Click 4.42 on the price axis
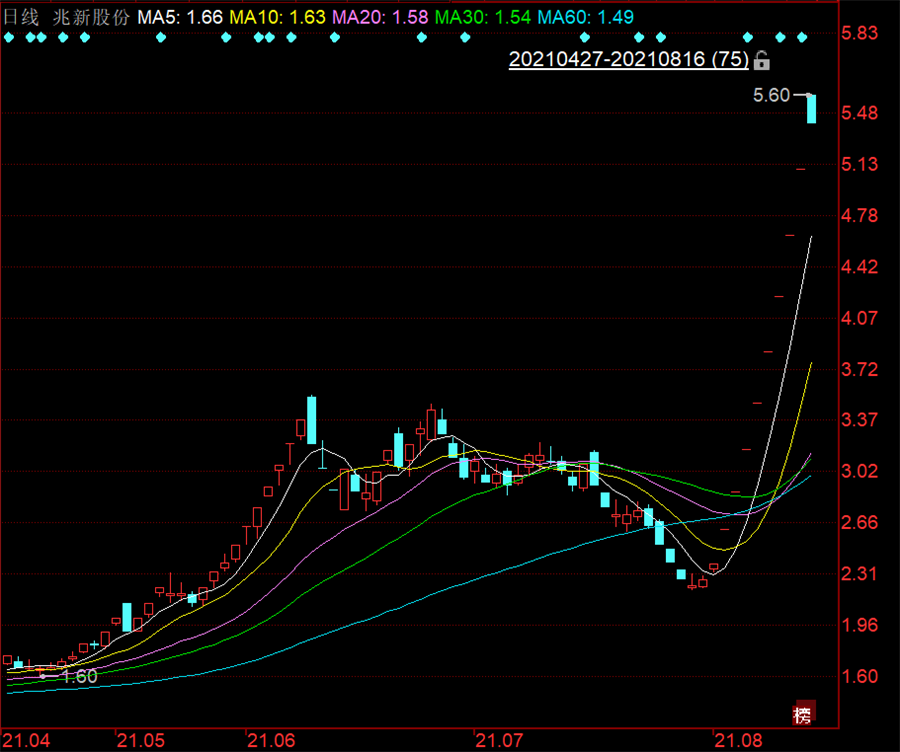This screenshot has height=752, width=900. point(859,266)
